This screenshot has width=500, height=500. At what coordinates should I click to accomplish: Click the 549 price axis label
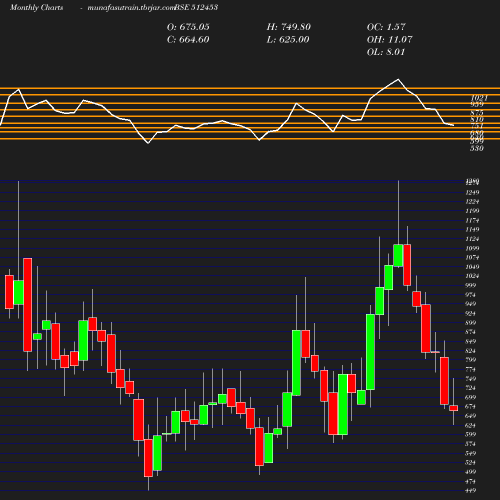point(472,454)
